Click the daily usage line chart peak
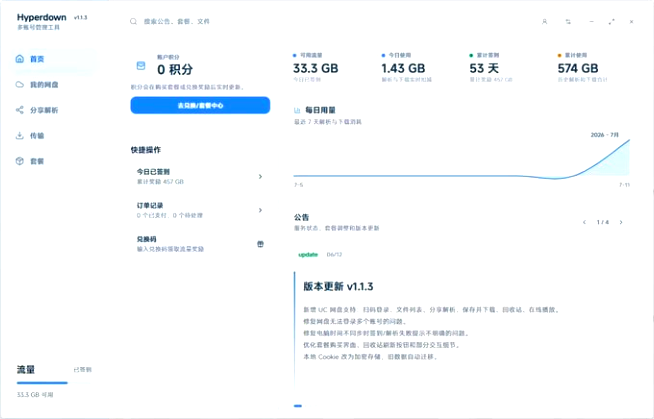 coord(629,141)
